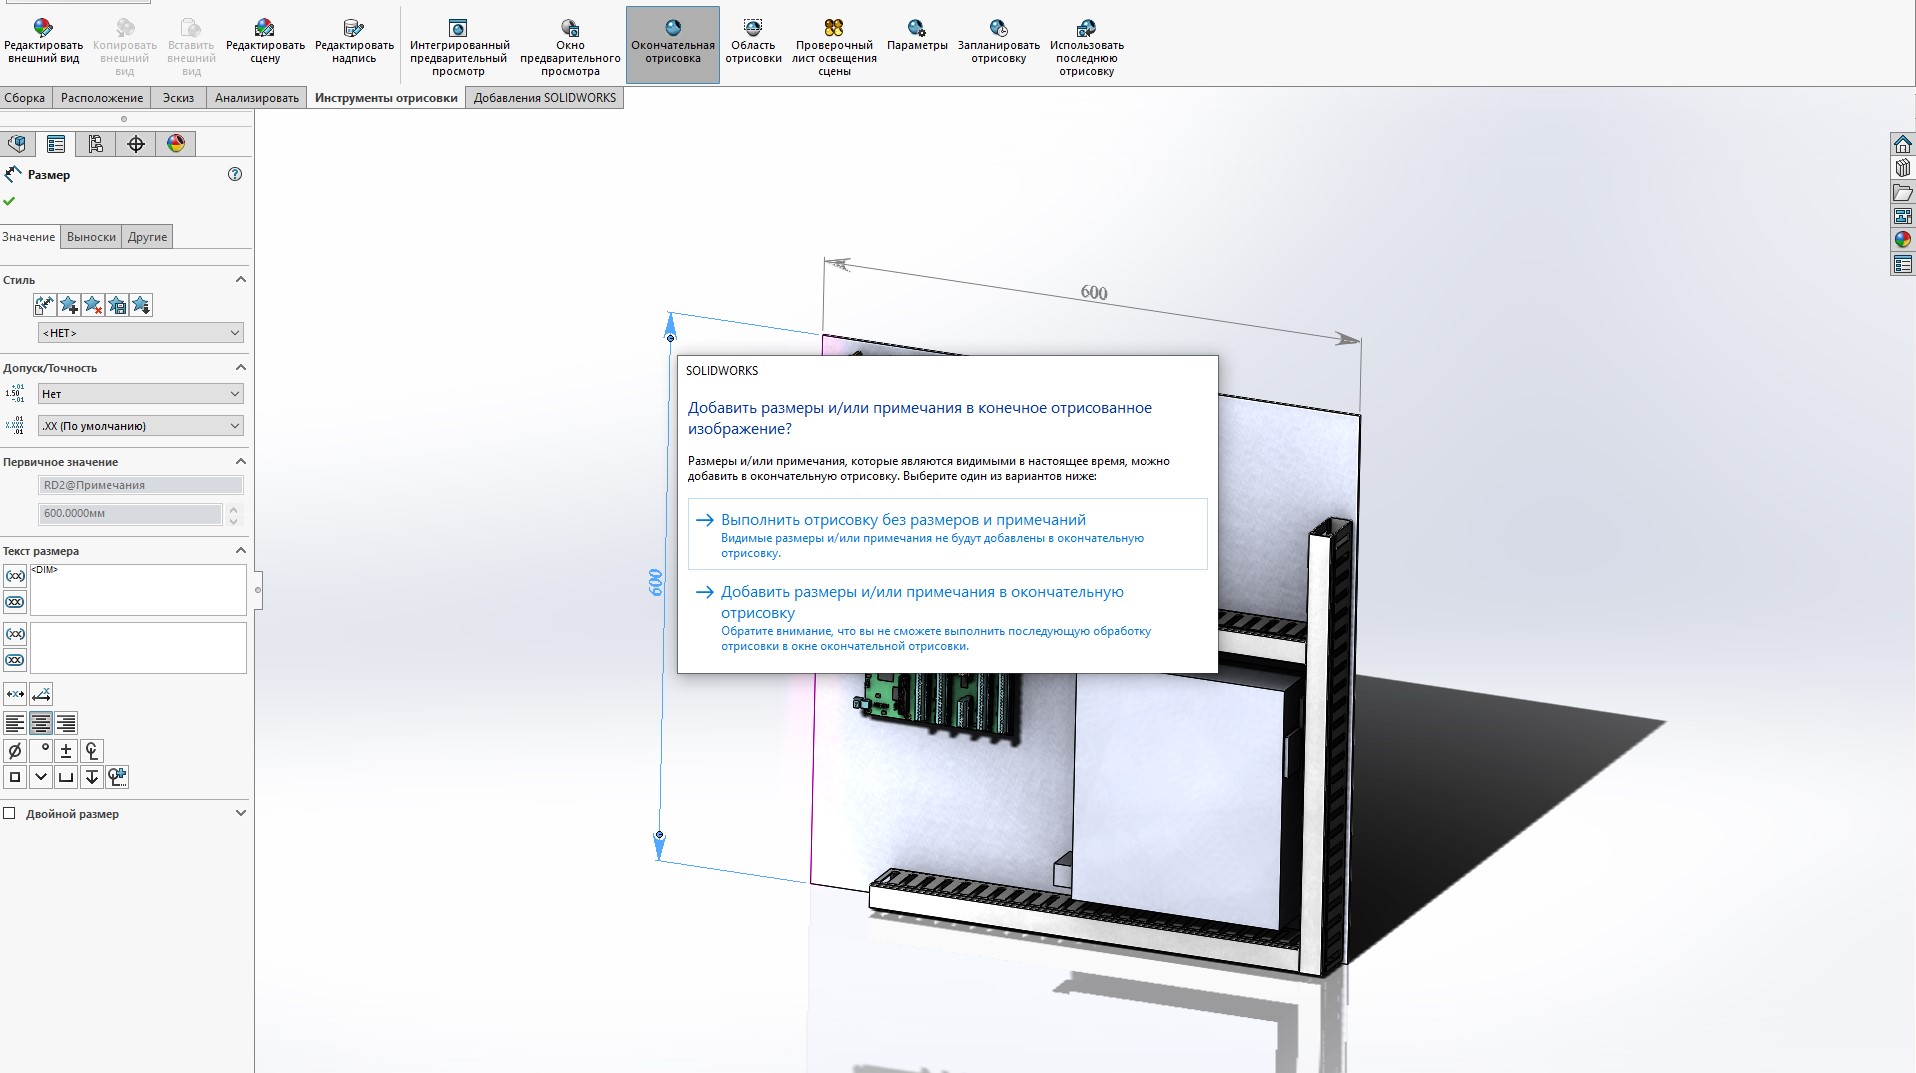Open the <НЕТ> style dropdown

tap(140, 333)
